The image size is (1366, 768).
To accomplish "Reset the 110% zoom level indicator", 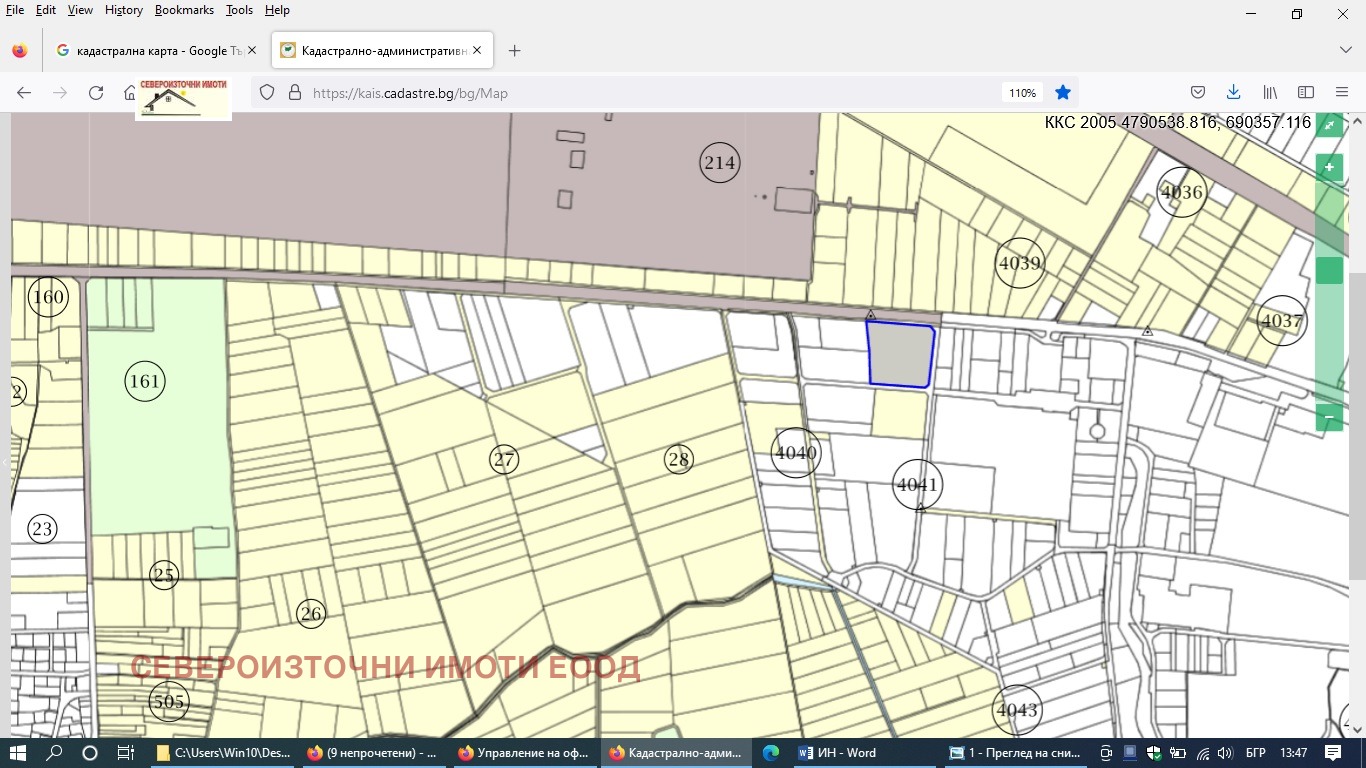I will (x=1022, y=93).
